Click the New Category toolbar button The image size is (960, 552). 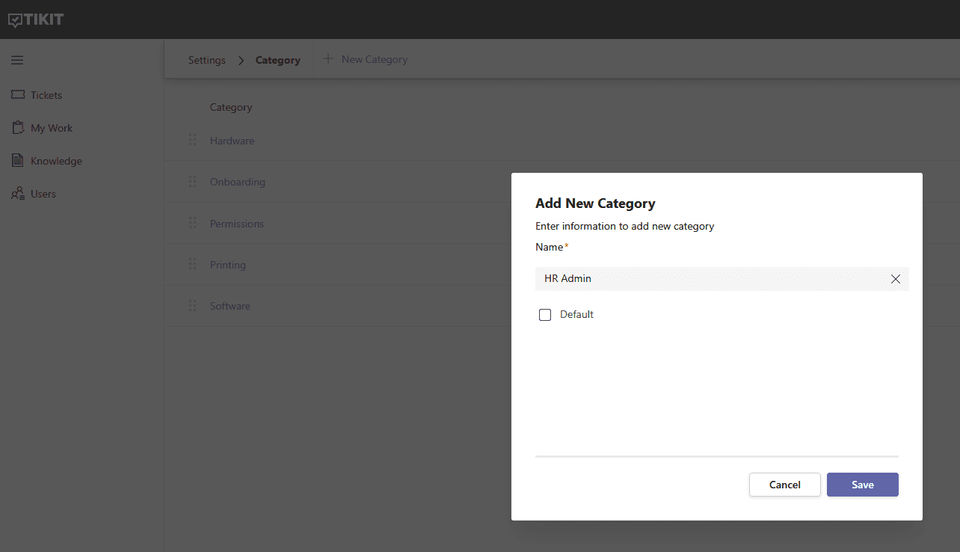click(365, 60)
